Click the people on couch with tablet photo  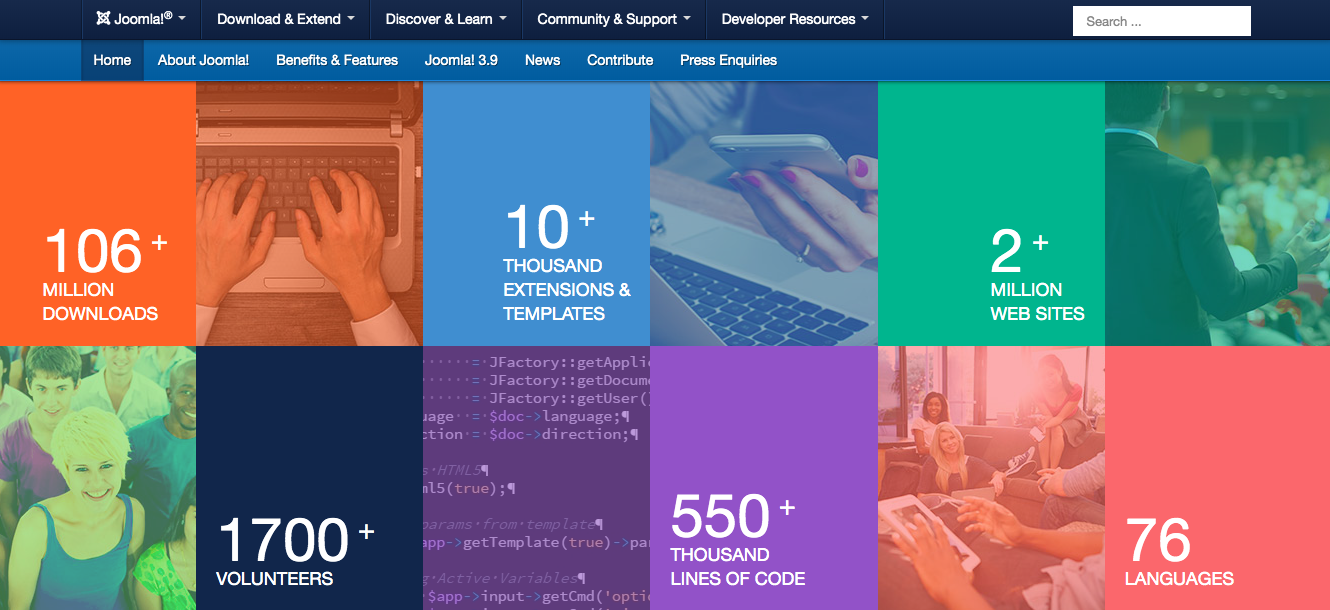(991, 478)
